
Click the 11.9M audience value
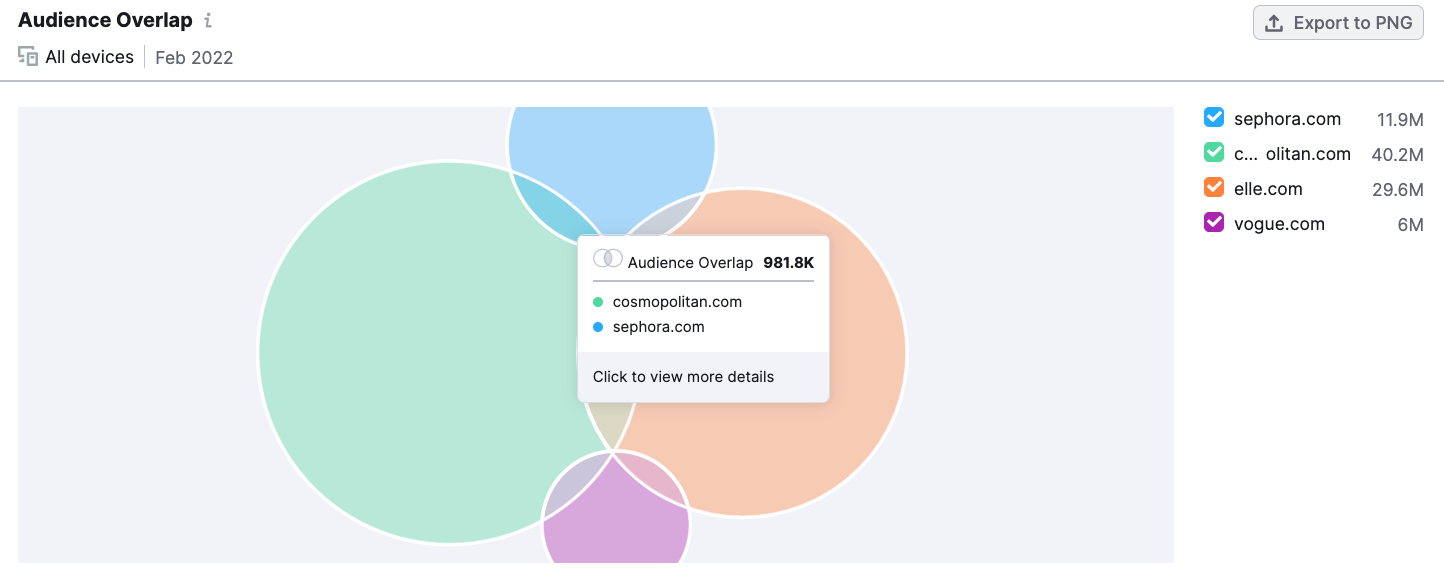coord(1400,120)
